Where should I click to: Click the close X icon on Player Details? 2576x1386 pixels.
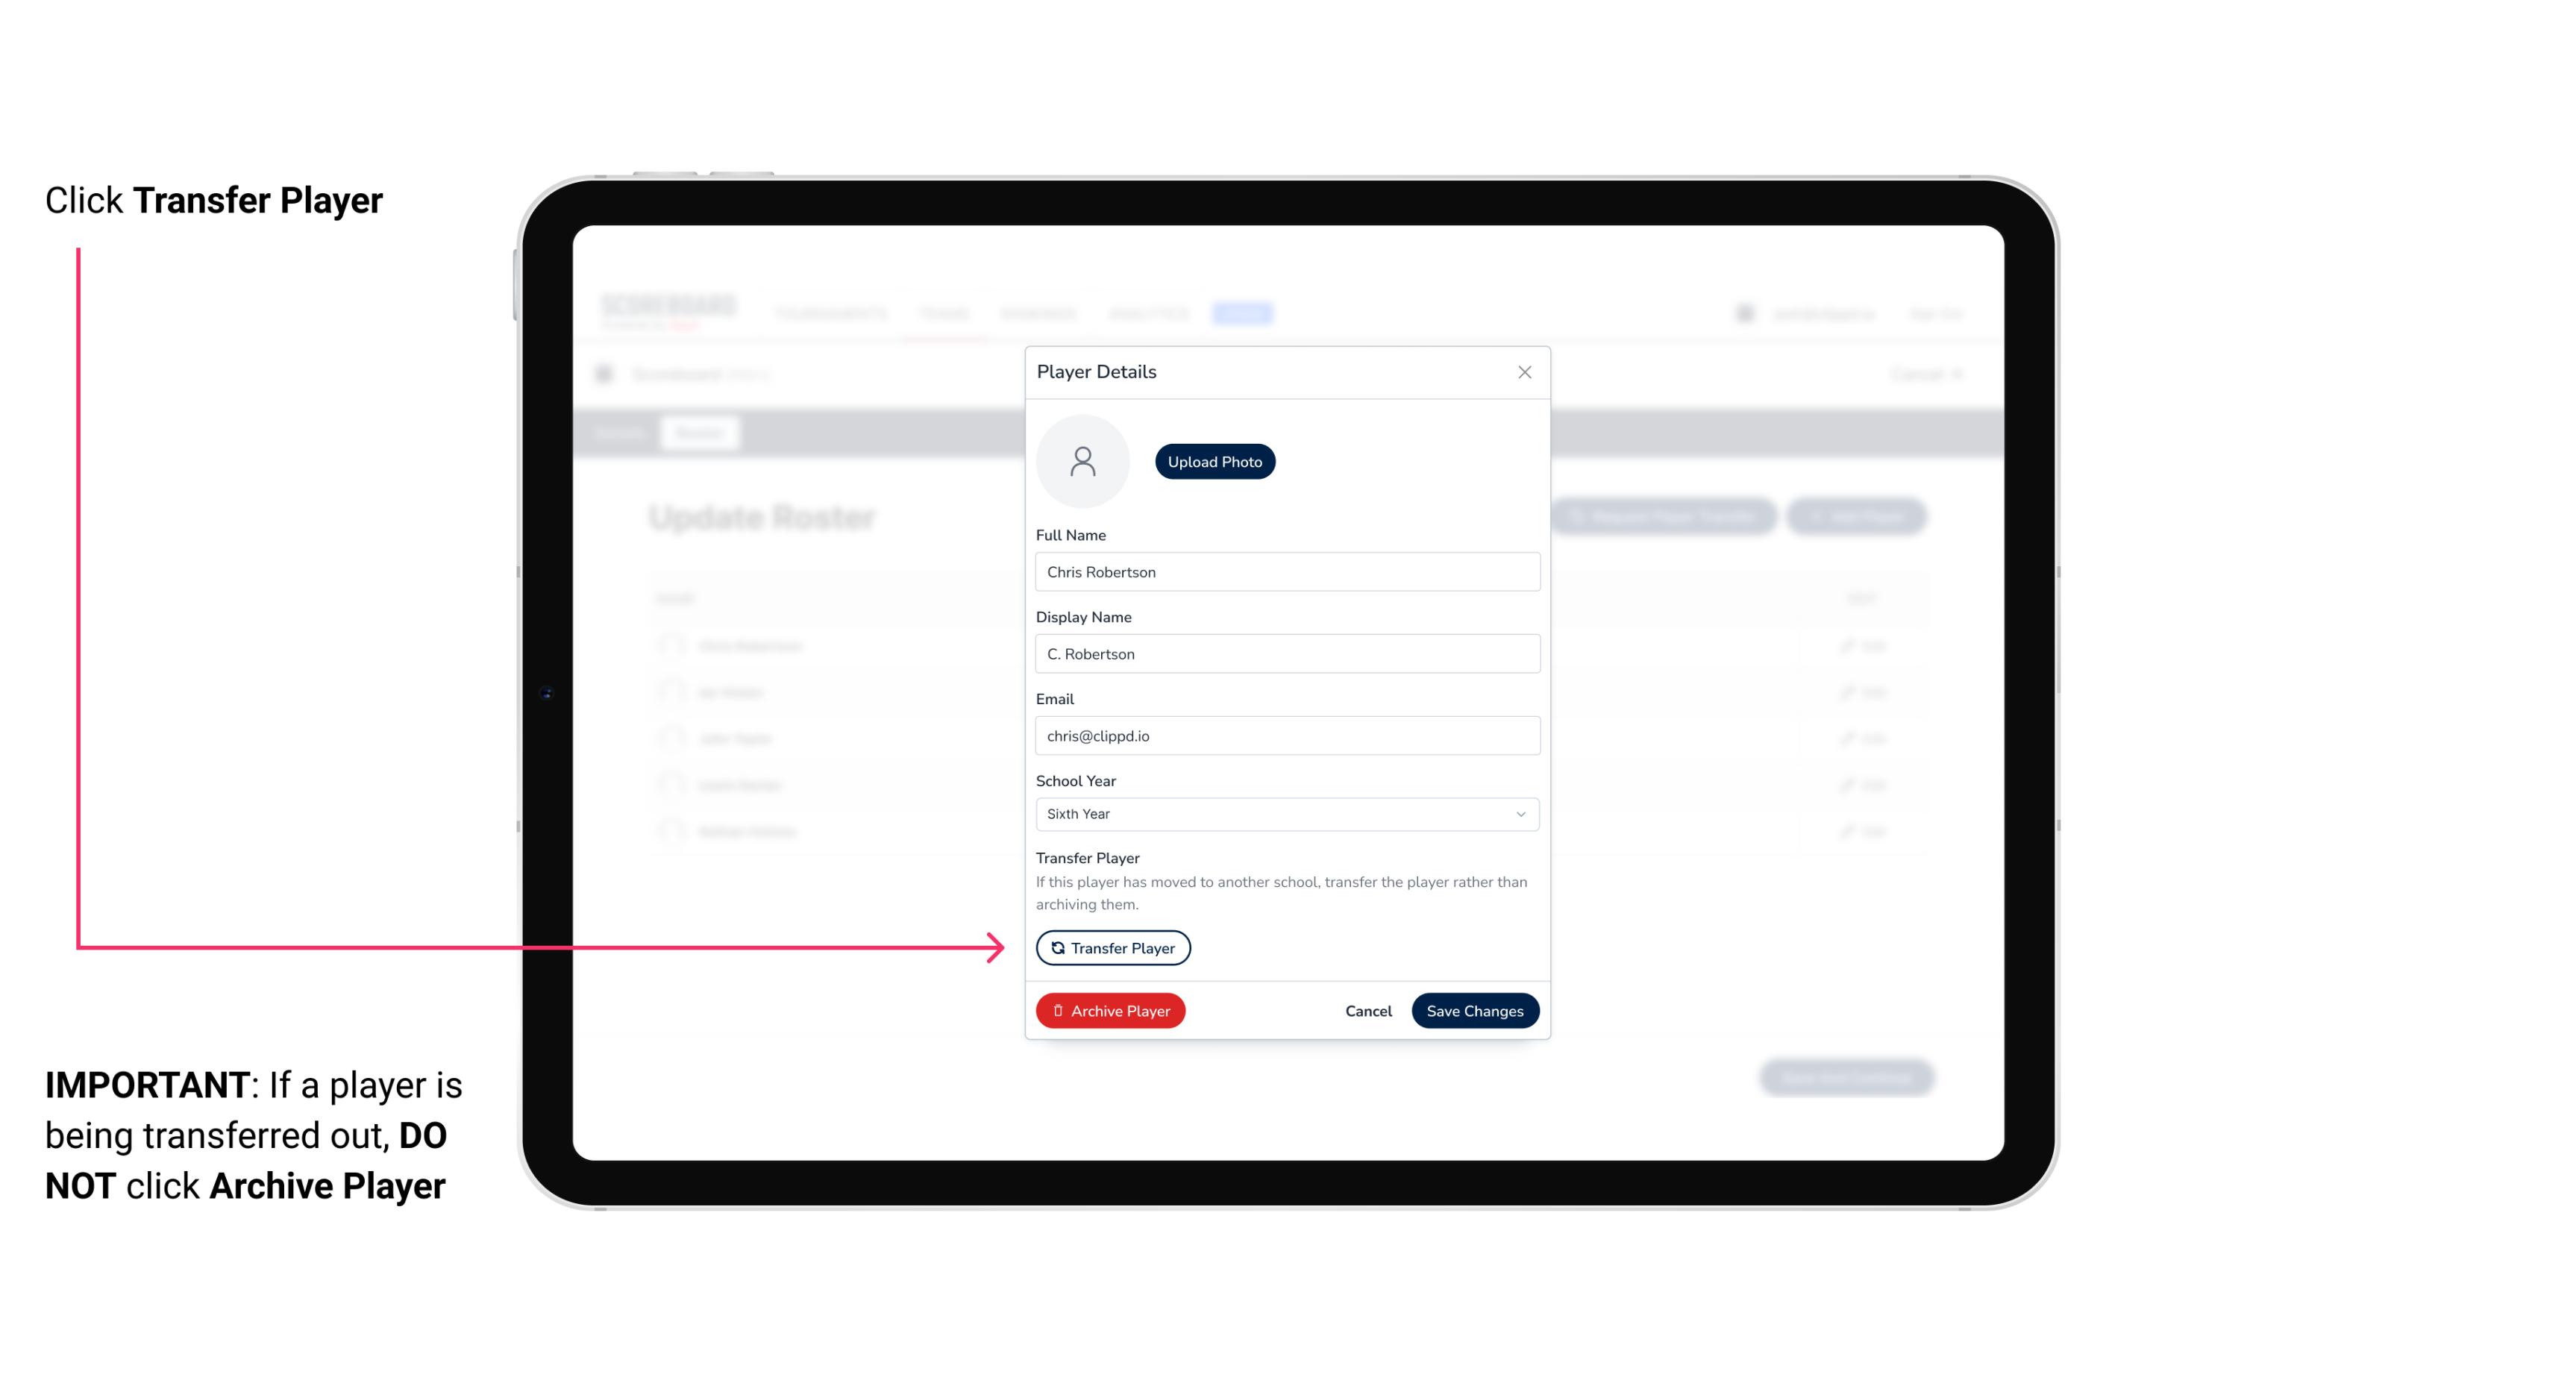pyautogui.click(x=1524, y=372)
